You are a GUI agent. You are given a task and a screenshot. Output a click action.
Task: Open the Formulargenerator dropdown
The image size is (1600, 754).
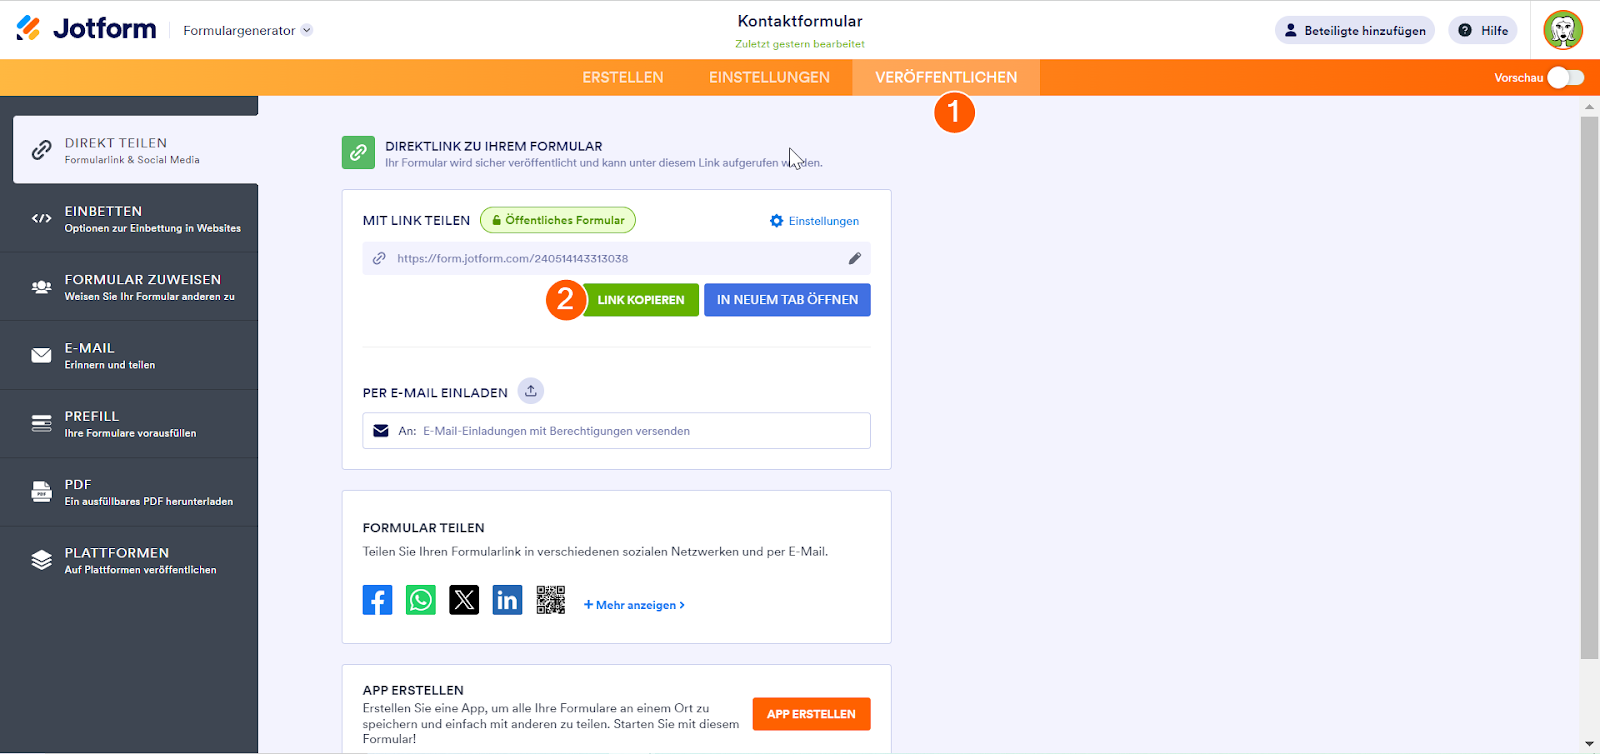(x=248, y=30)
